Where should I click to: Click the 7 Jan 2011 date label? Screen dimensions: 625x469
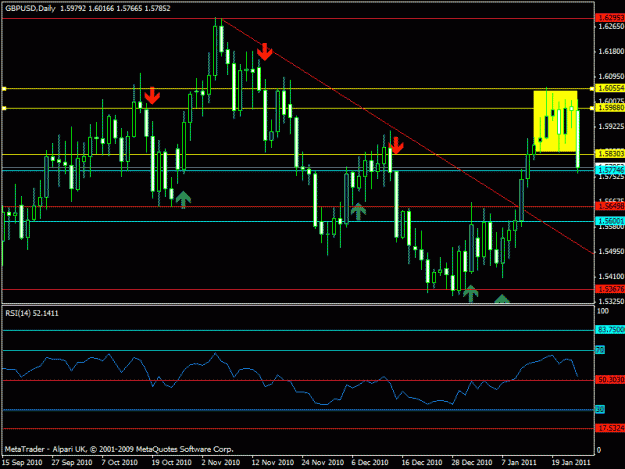[519, 463]
